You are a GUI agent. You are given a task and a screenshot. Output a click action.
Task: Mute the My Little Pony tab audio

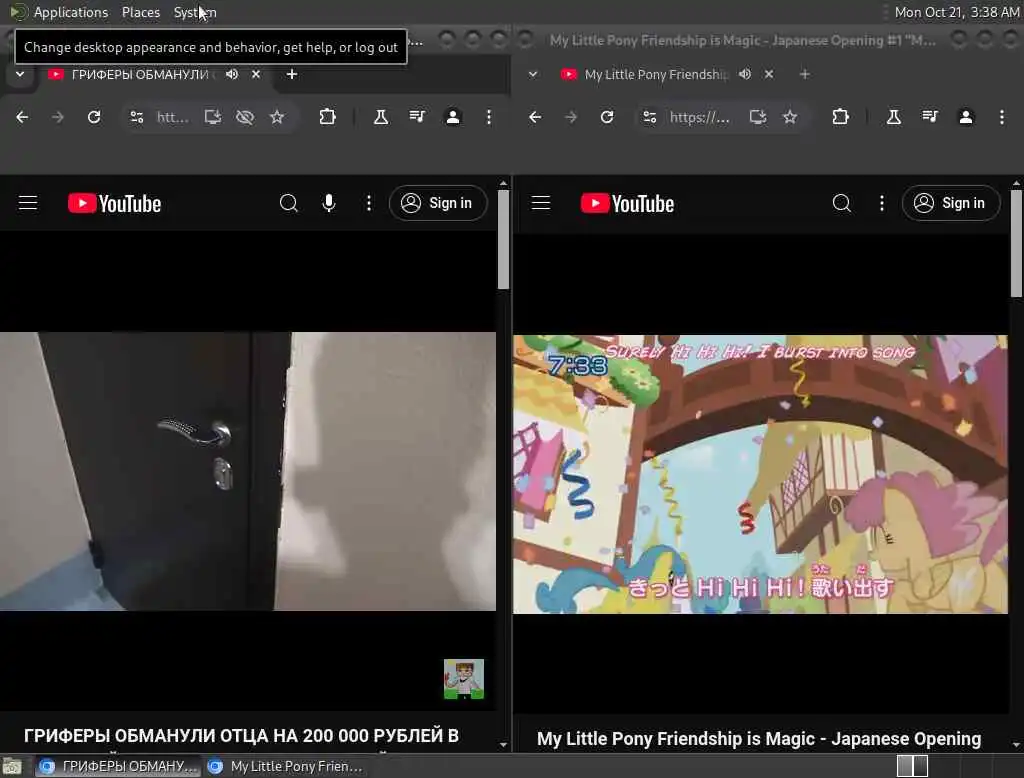click(744, 74)
